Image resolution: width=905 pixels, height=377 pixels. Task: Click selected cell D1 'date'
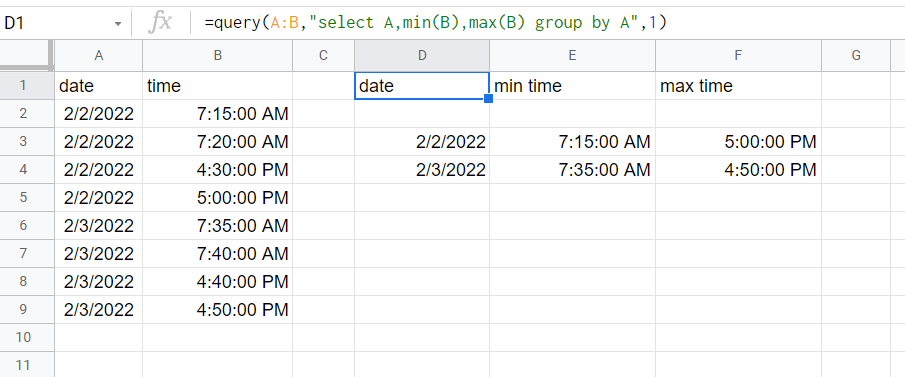click(x=422, y=86)
